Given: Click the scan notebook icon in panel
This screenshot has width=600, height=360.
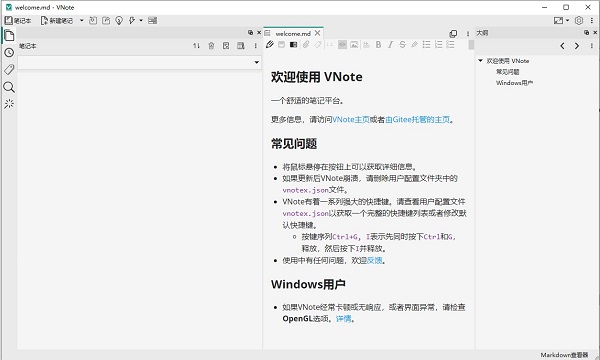Looking at the screenshot, I should pos(226,46).
